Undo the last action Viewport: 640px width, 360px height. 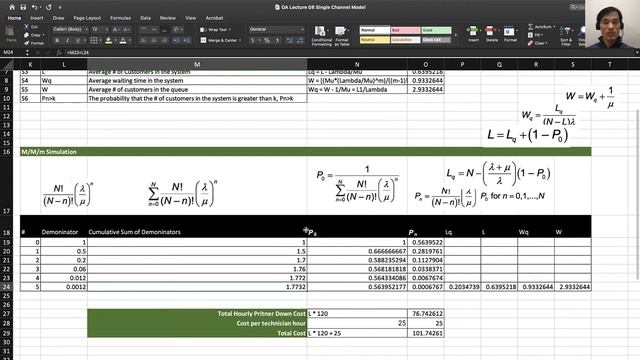(x=35, y=7)
